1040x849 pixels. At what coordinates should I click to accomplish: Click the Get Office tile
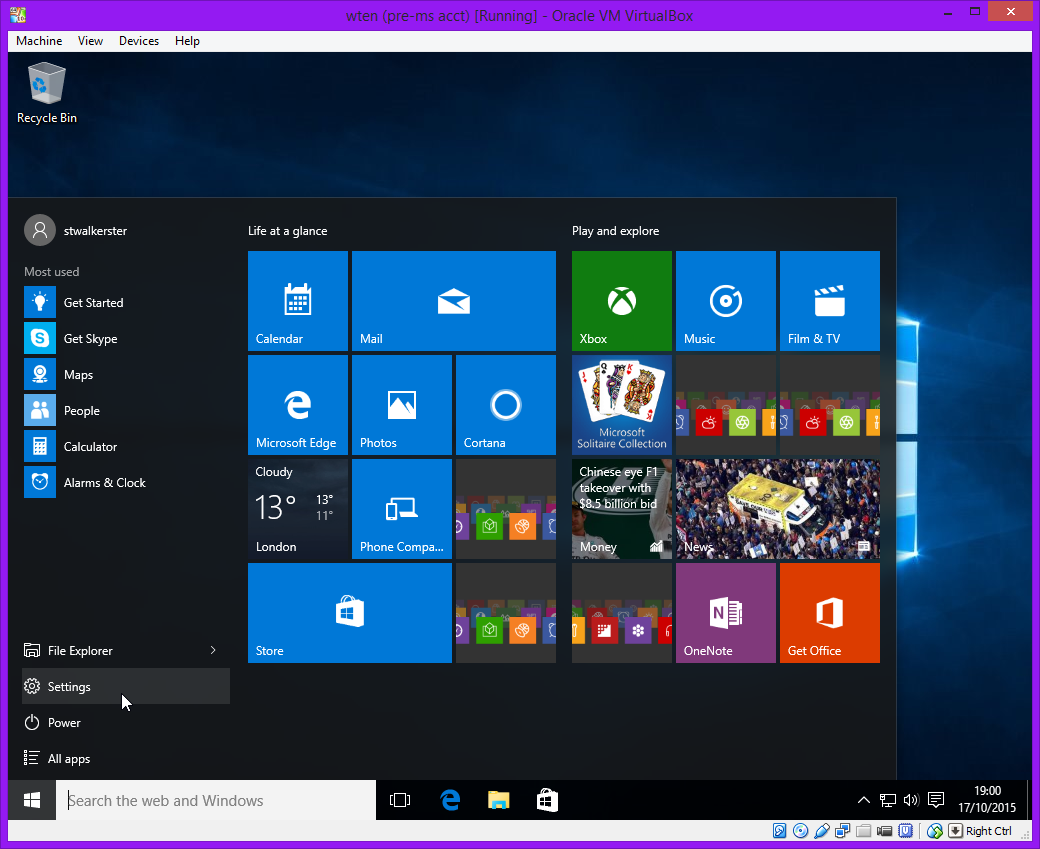coord(829,613)
